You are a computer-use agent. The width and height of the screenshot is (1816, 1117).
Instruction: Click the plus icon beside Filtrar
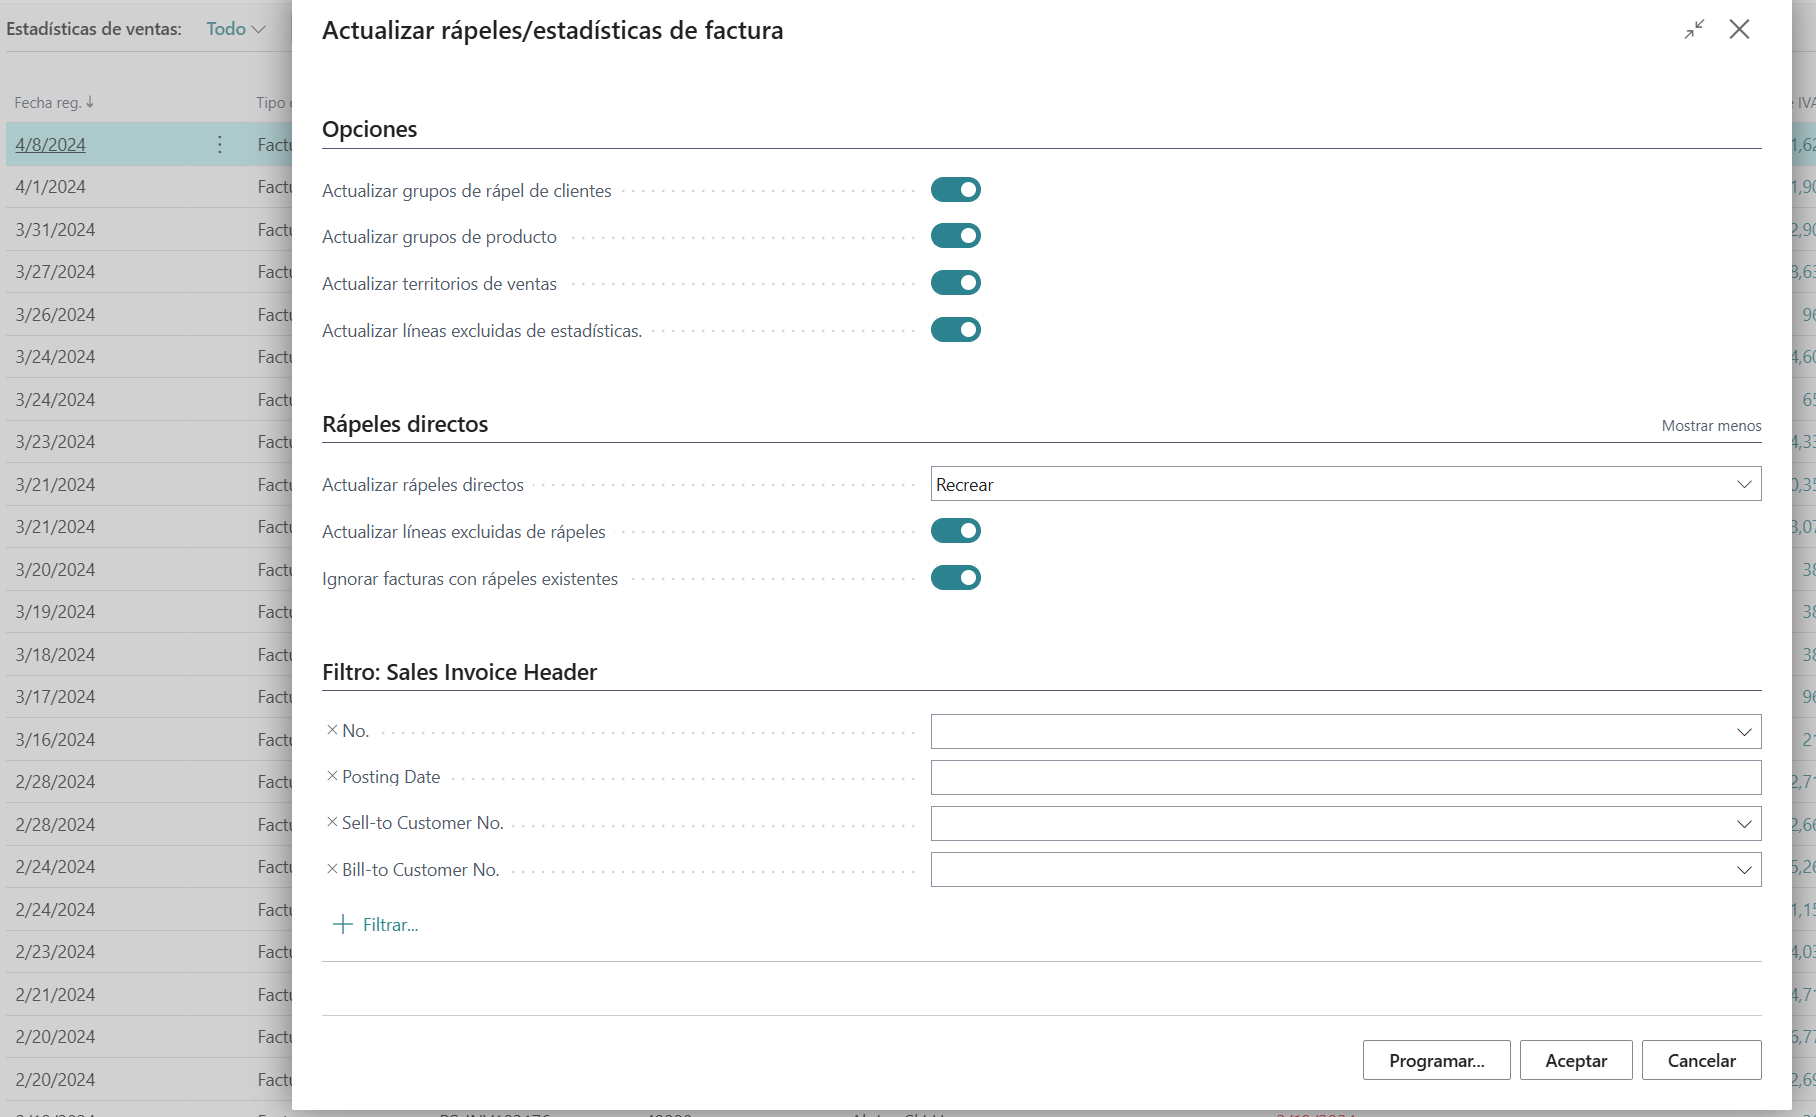pos(343,924)
